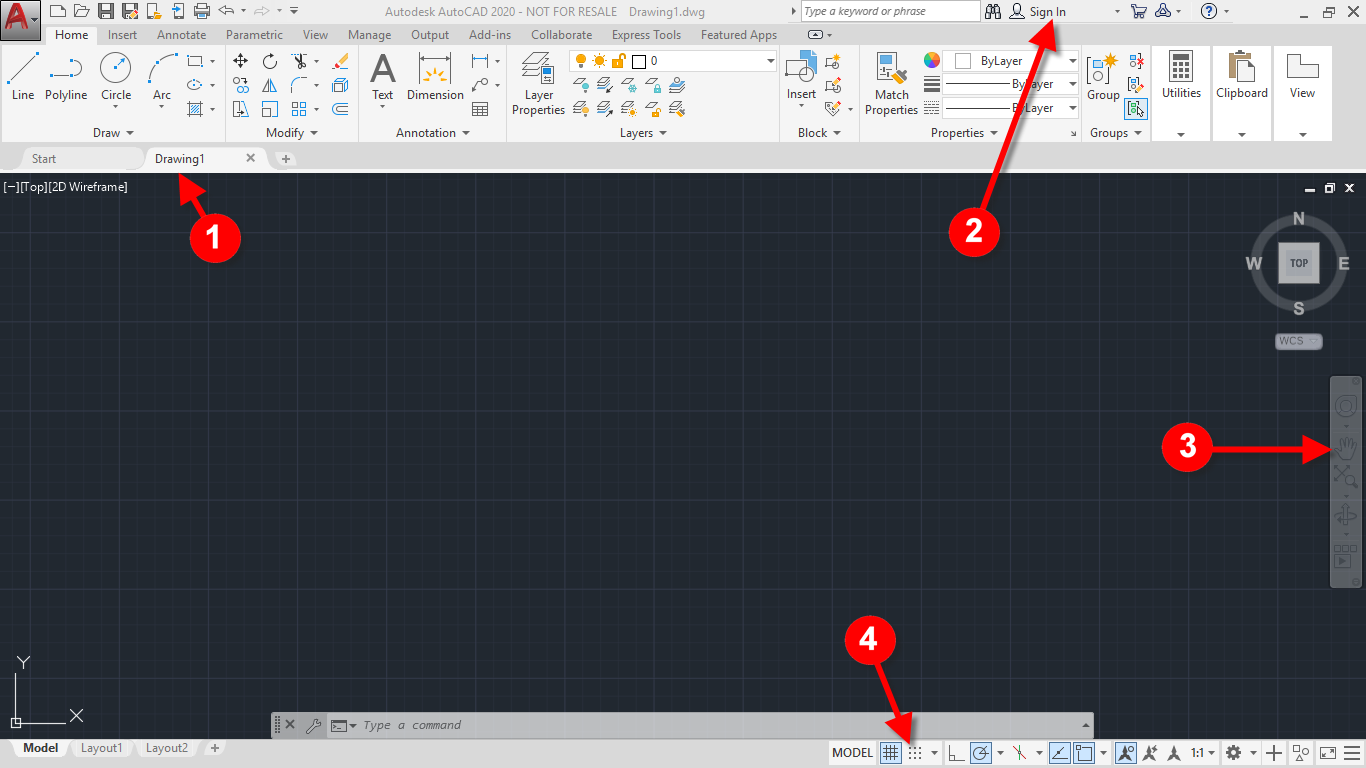The image size is (1366, 768).
Task: Expand the Draw panel dropdown
Action: point(113,133)
